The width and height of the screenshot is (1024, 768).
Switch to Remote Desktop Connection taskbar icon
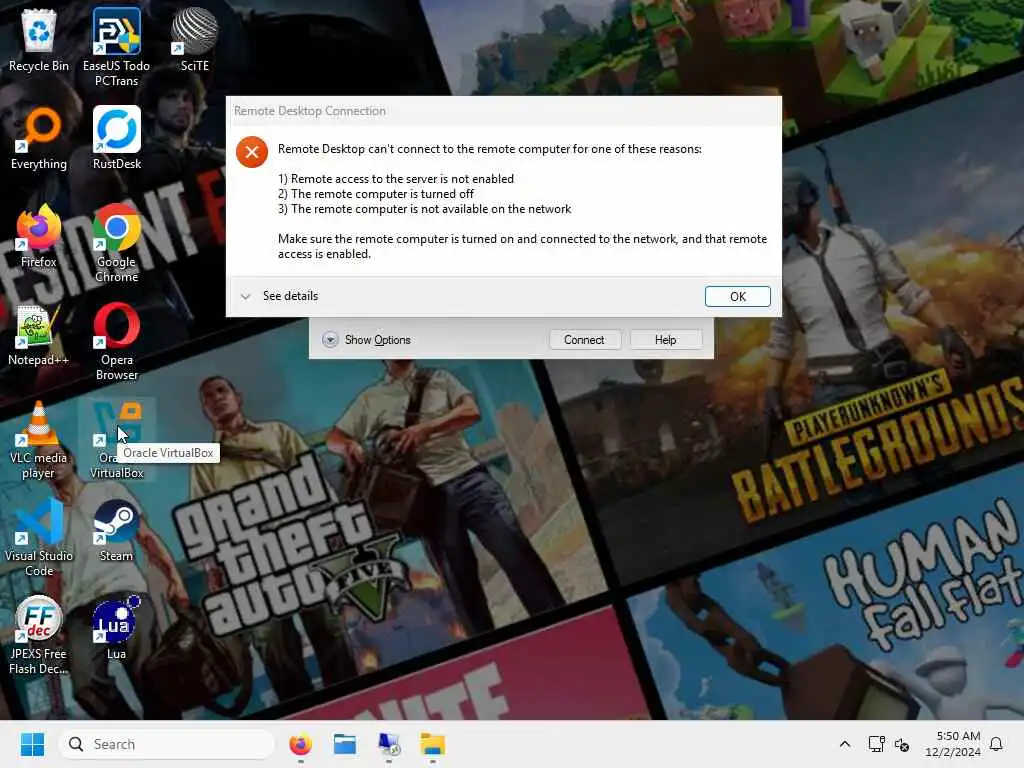(389, 744)
